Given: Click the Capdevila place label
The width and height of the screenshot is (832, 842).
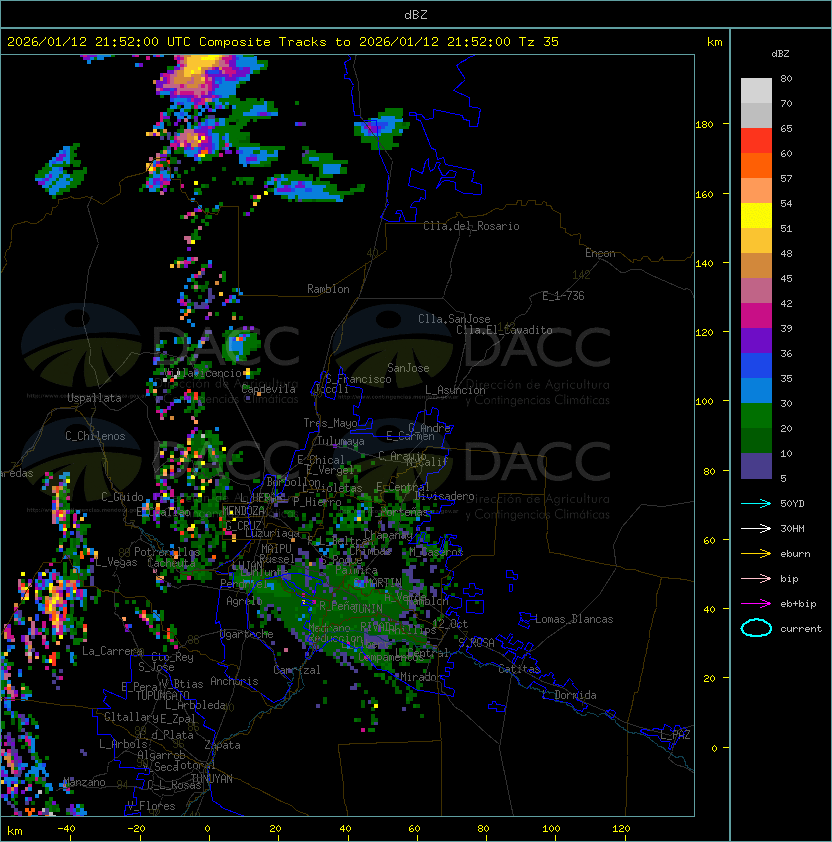Looking at the screenshot, I should tap(269, 389).
